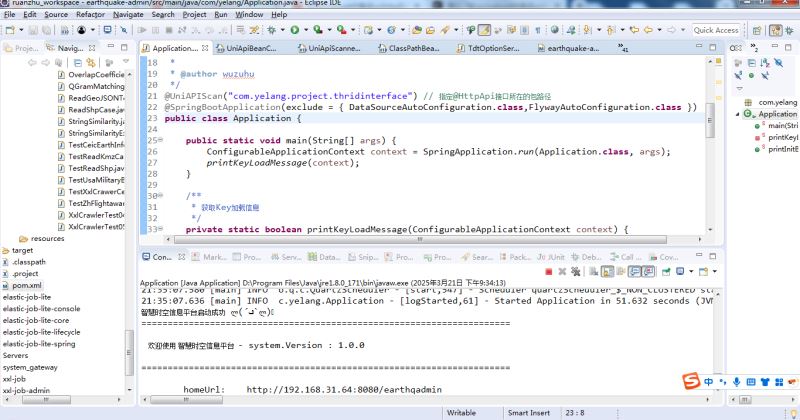Switch to the UniApiBeanC... editor tab

pyautogui.click(x=246, y=48)
